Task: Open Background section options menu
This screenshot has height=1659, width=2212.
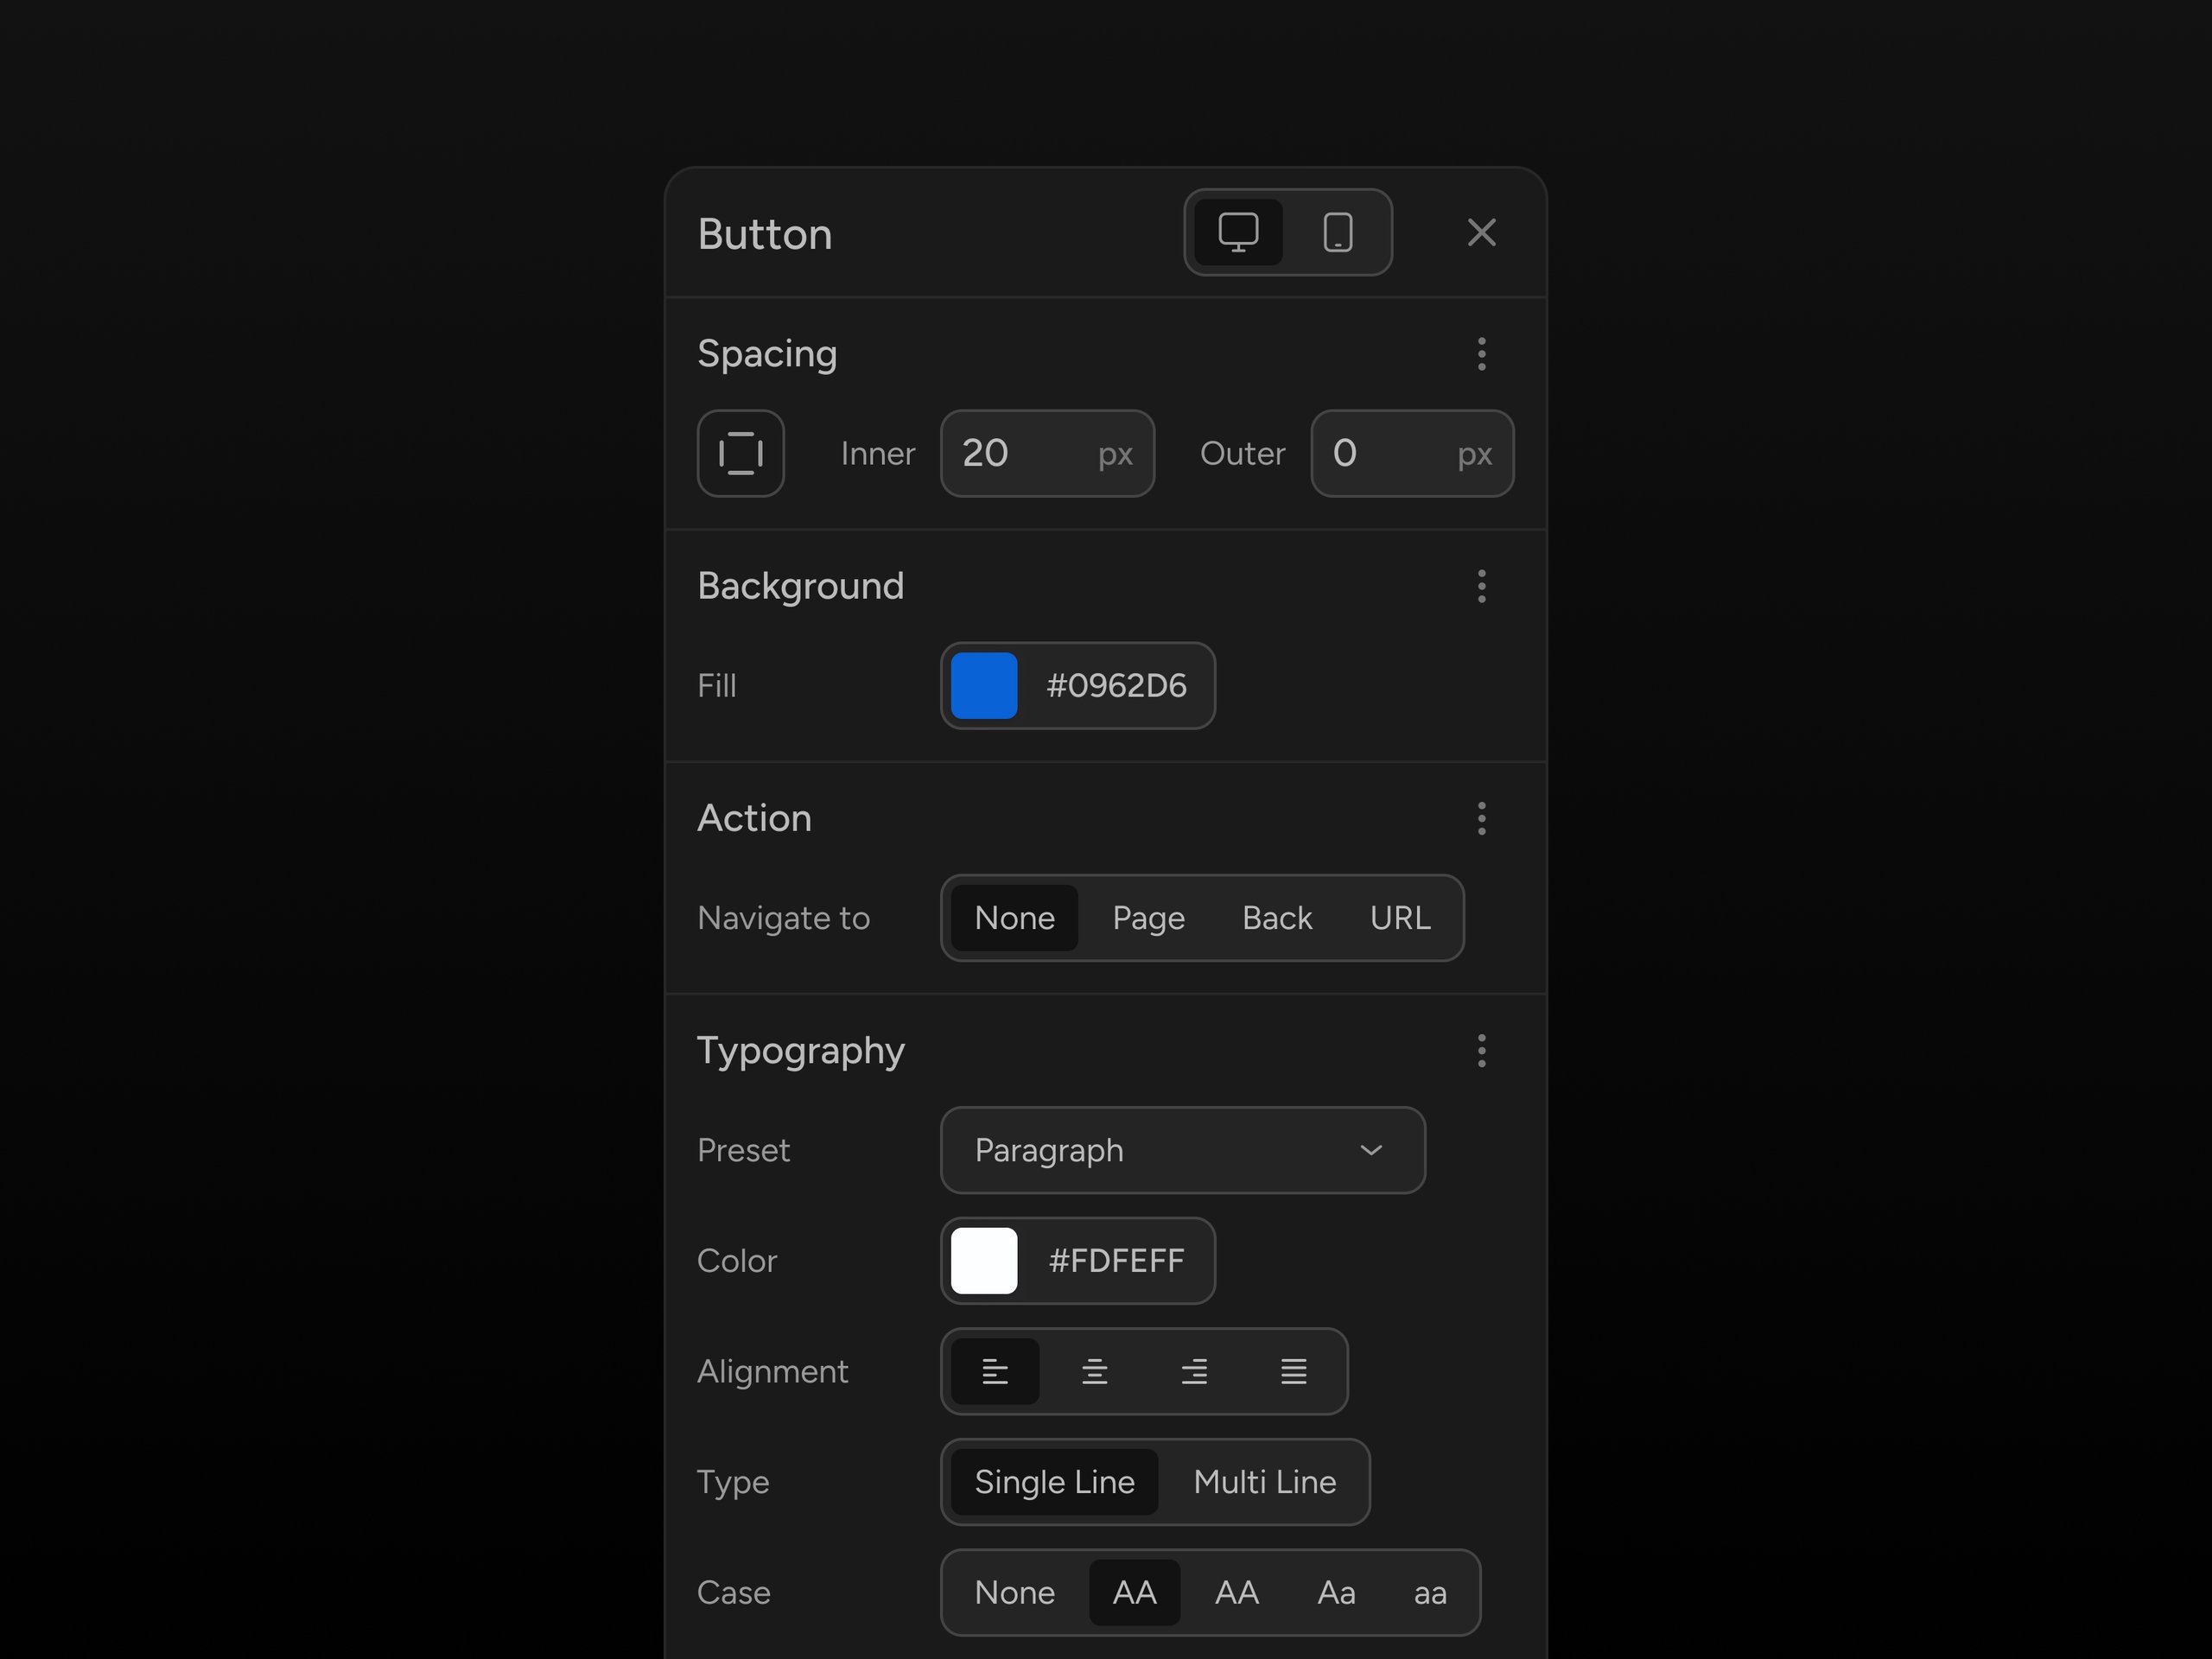Action: click(x=1481, y=586)
